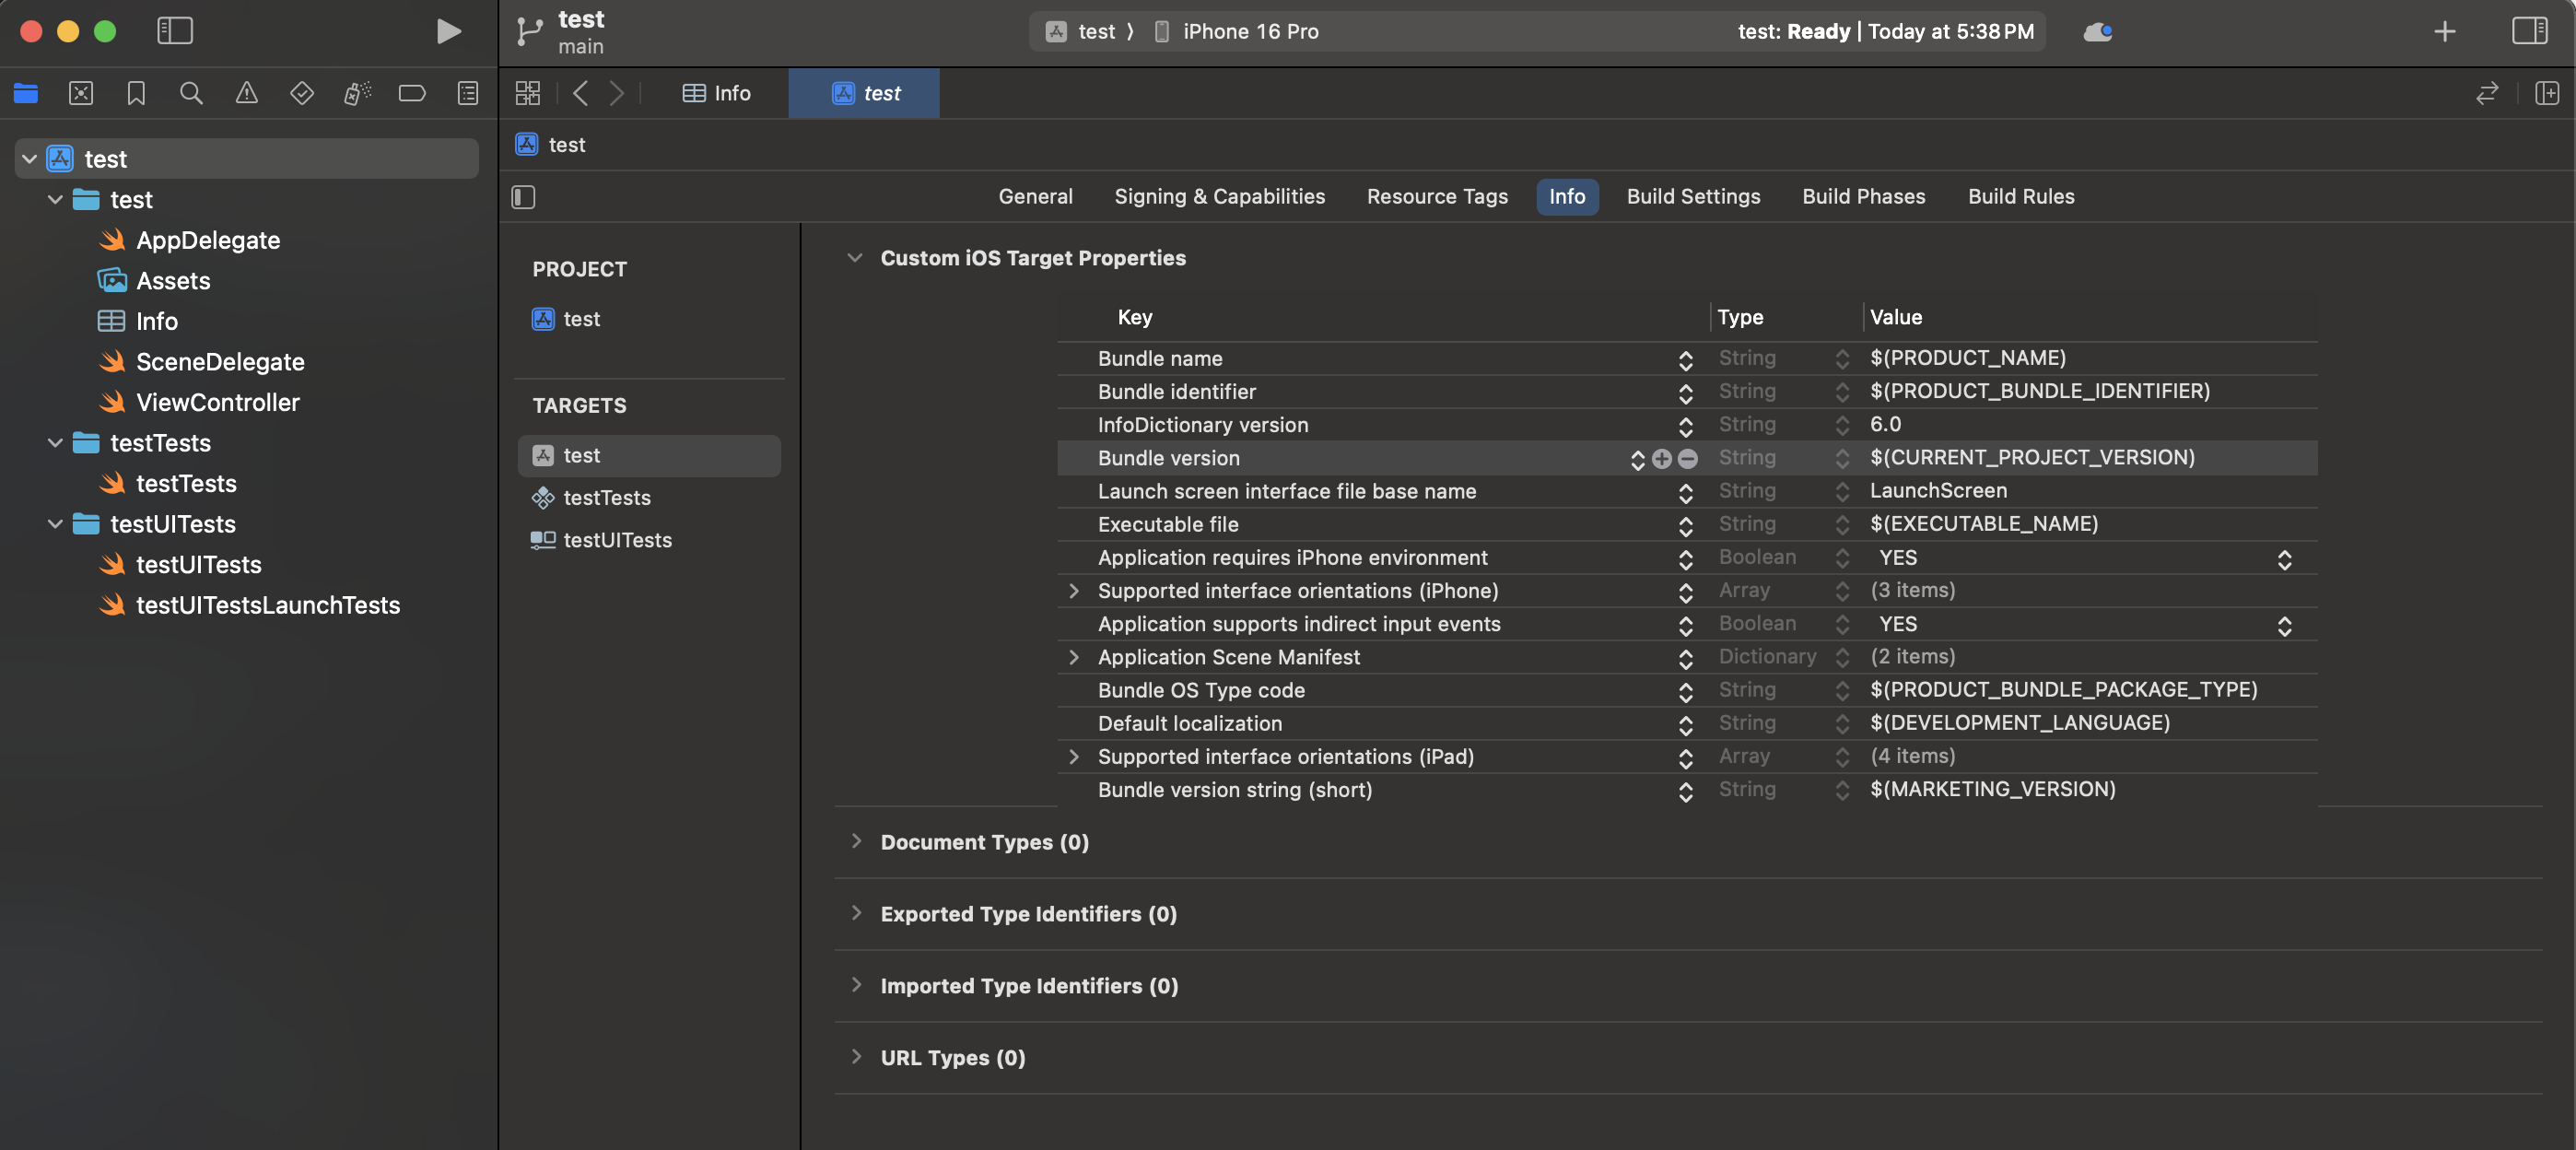Screen dimensions: 2576x1150
Task: Select the testUITests target
Action: tap(616, 540)
